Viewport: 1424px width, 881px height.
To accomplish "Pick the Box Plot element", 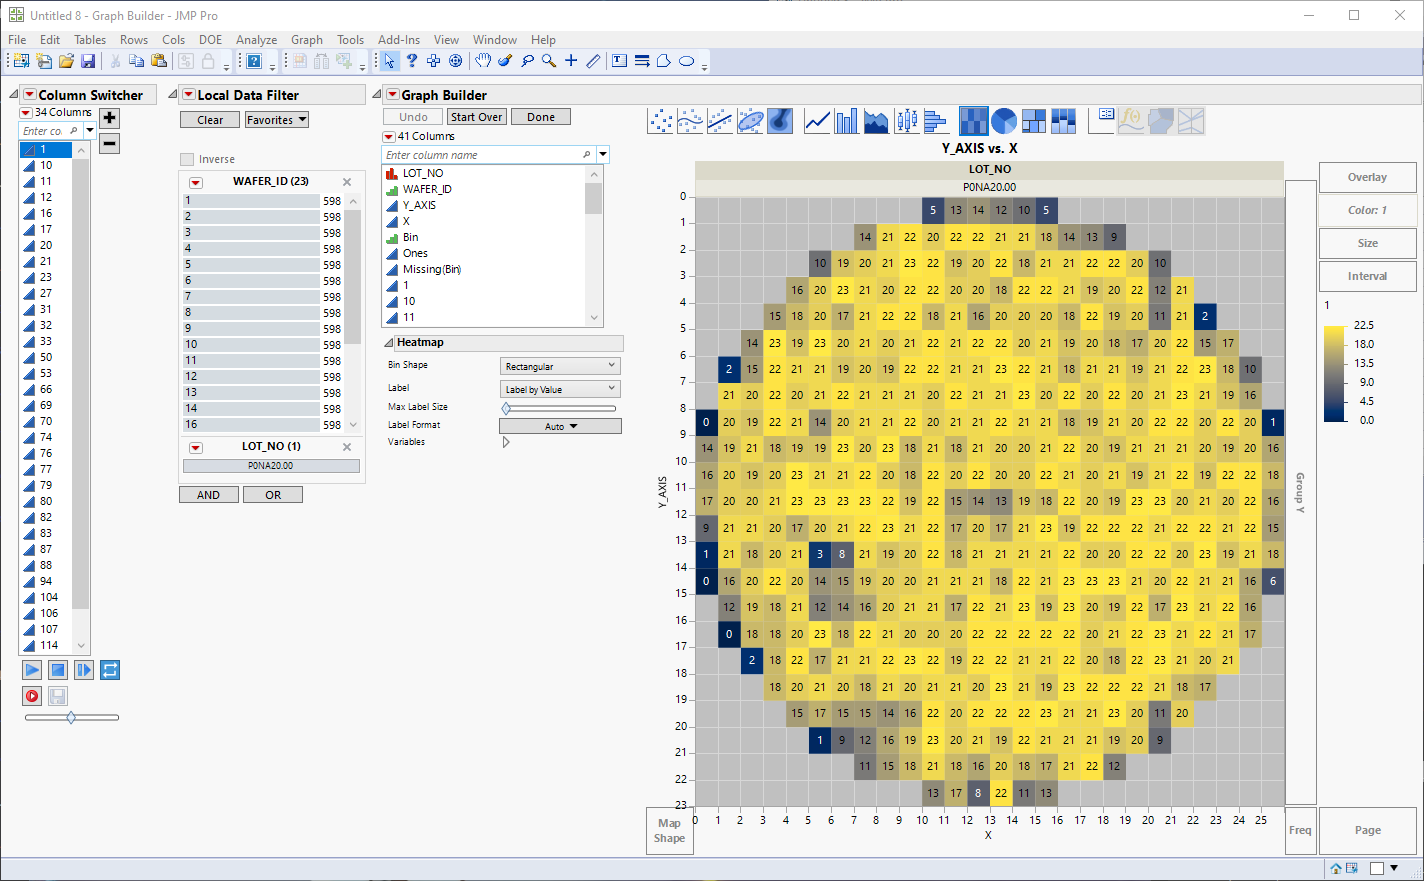I will point(907,120).
